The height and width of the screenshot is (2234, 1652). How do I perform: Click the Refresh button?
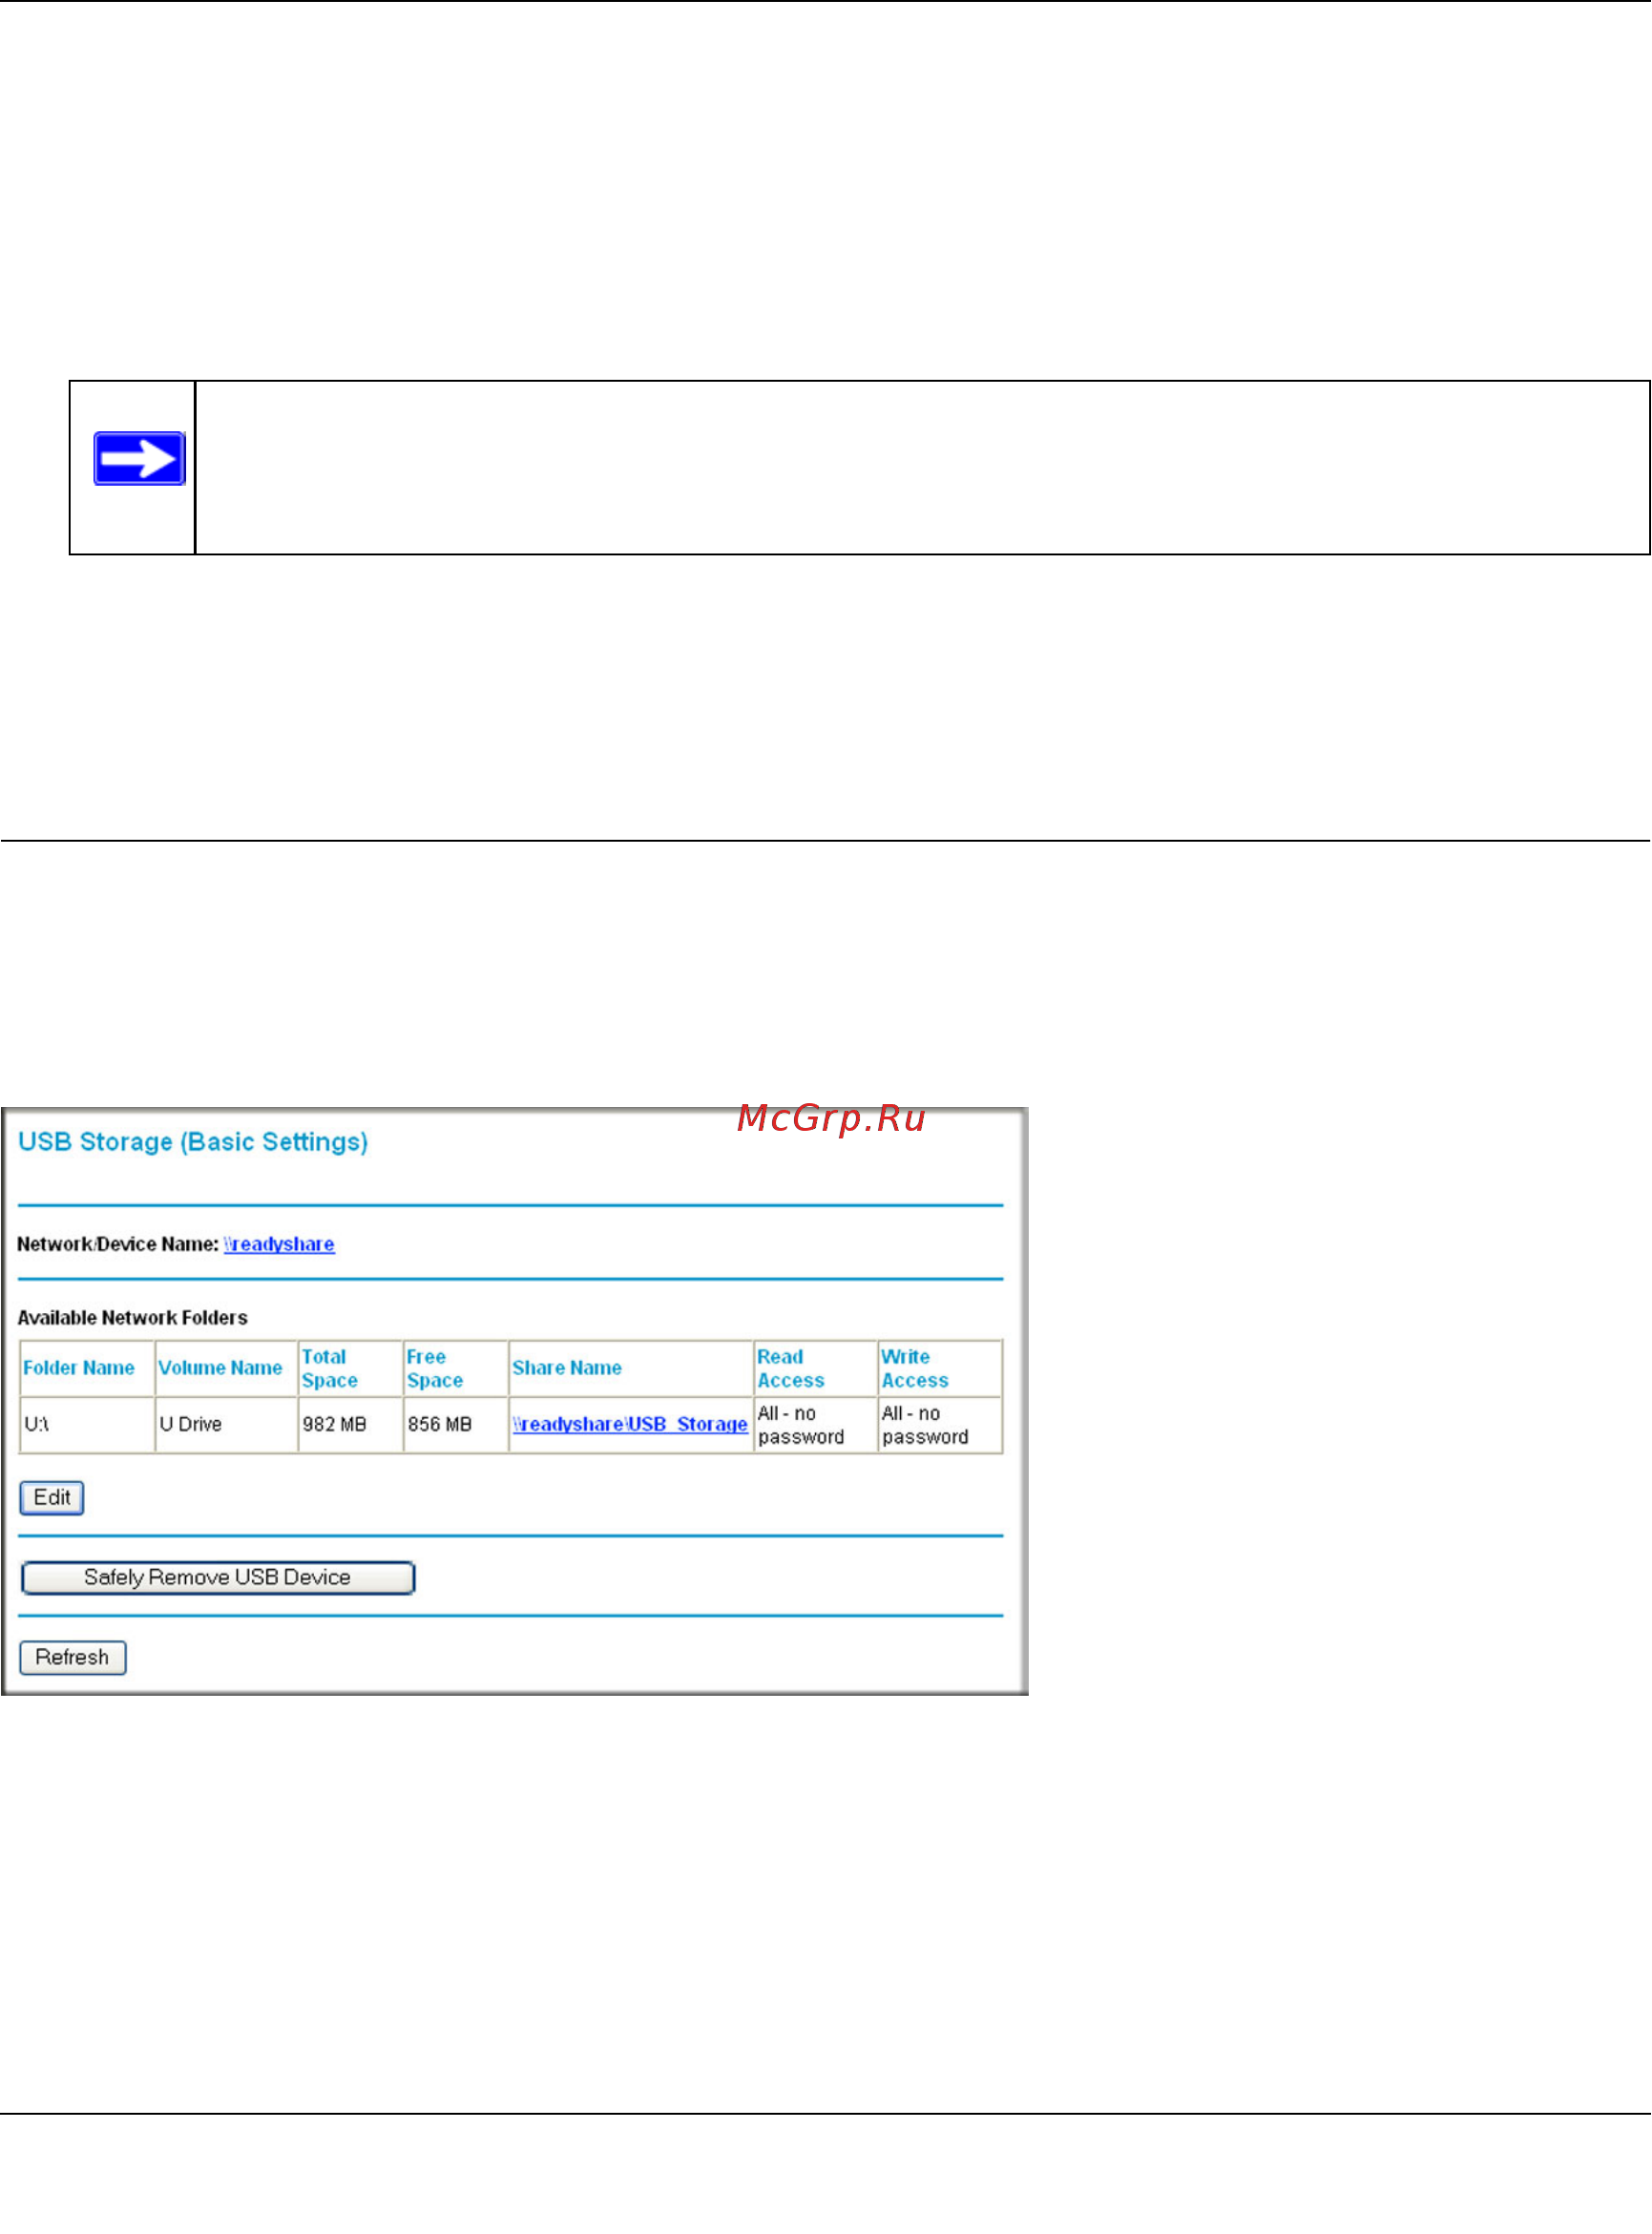pos(73,1658)
